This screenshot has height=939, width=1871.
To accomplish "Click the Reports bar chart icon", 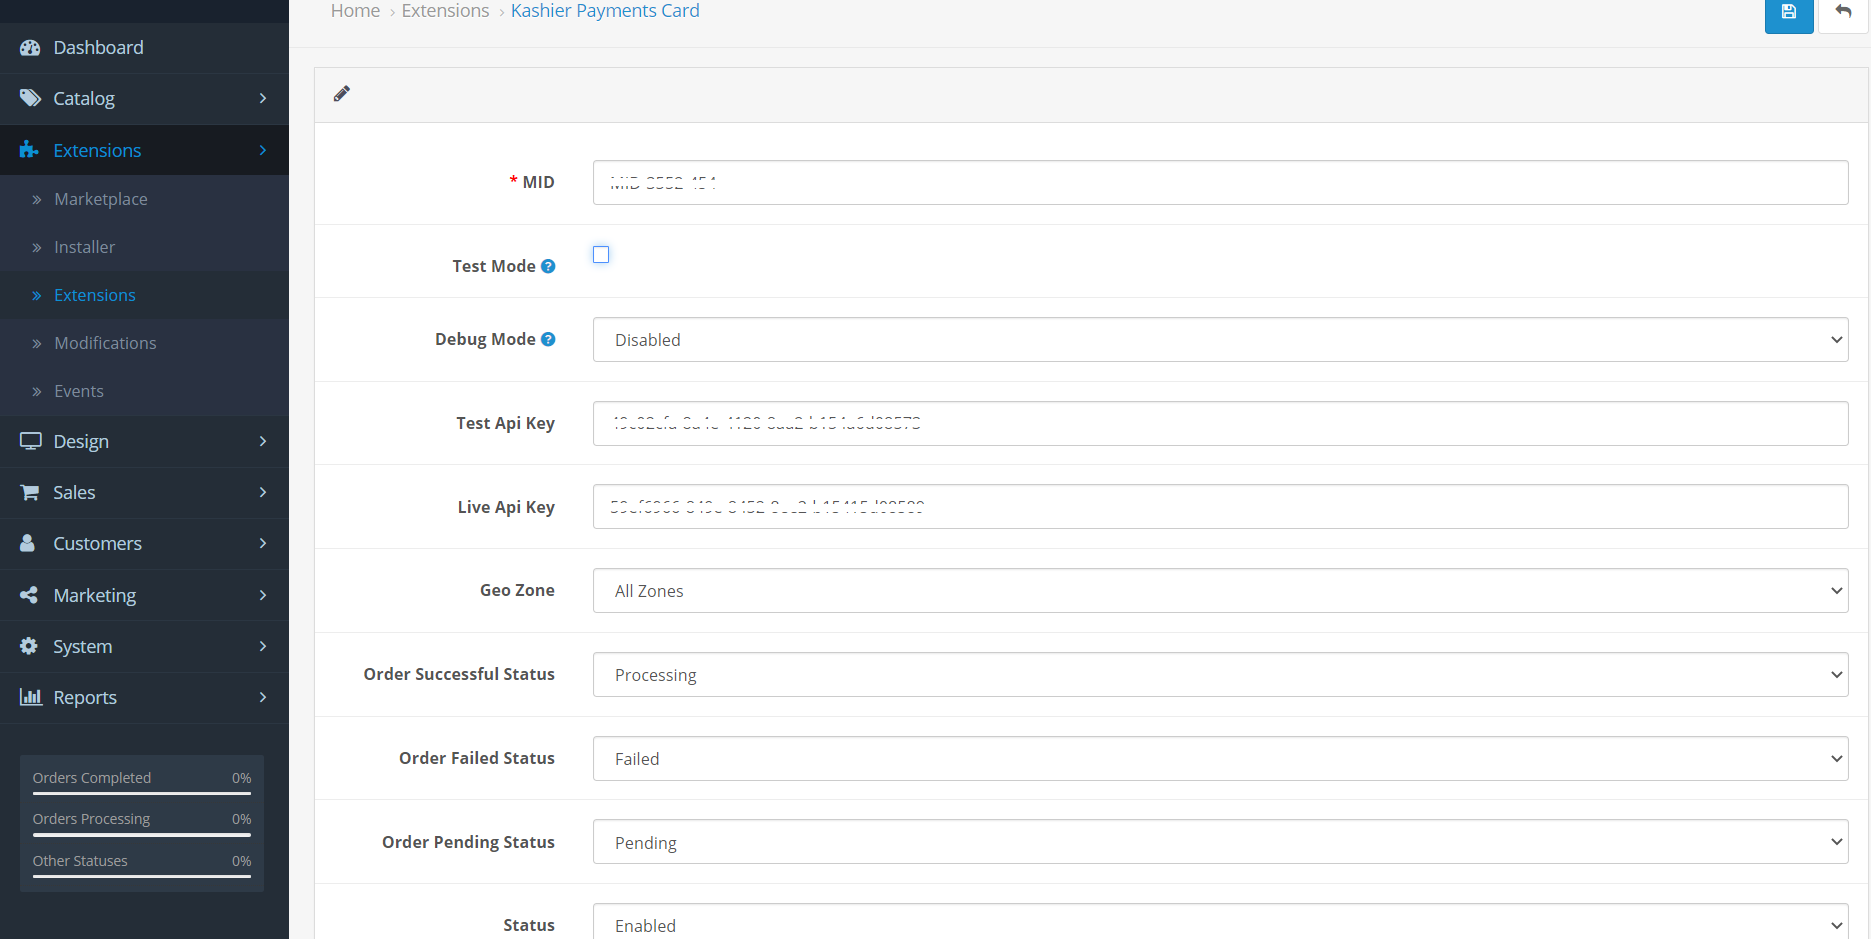I will pos(31,697).
